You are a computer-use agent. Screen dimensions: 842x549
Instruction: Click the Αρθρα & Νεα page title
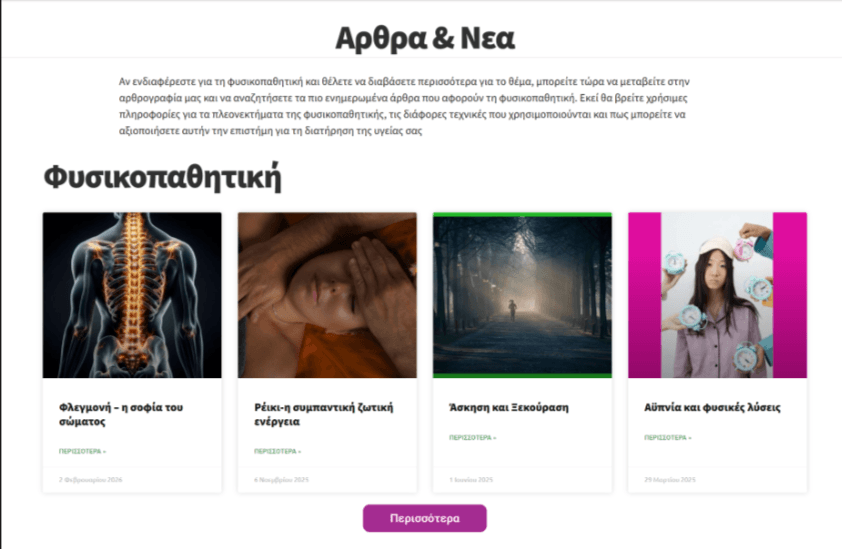click(x=425, y=38)
